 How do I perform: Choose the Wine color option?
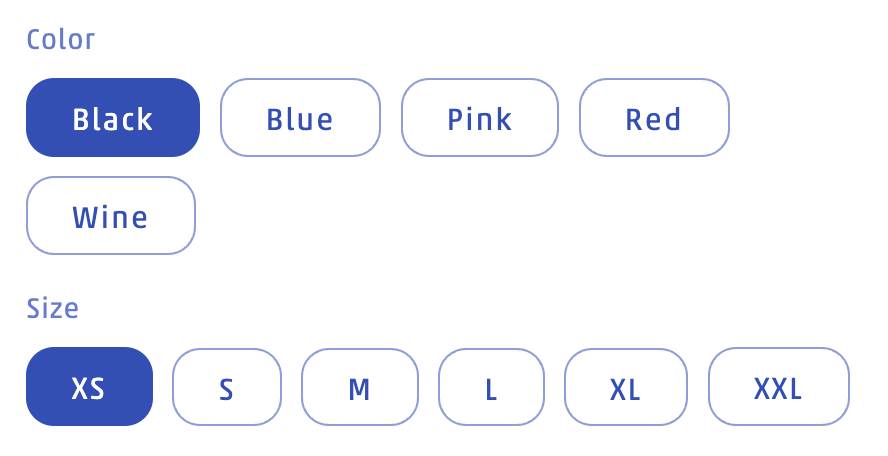(x=111, y=216)
